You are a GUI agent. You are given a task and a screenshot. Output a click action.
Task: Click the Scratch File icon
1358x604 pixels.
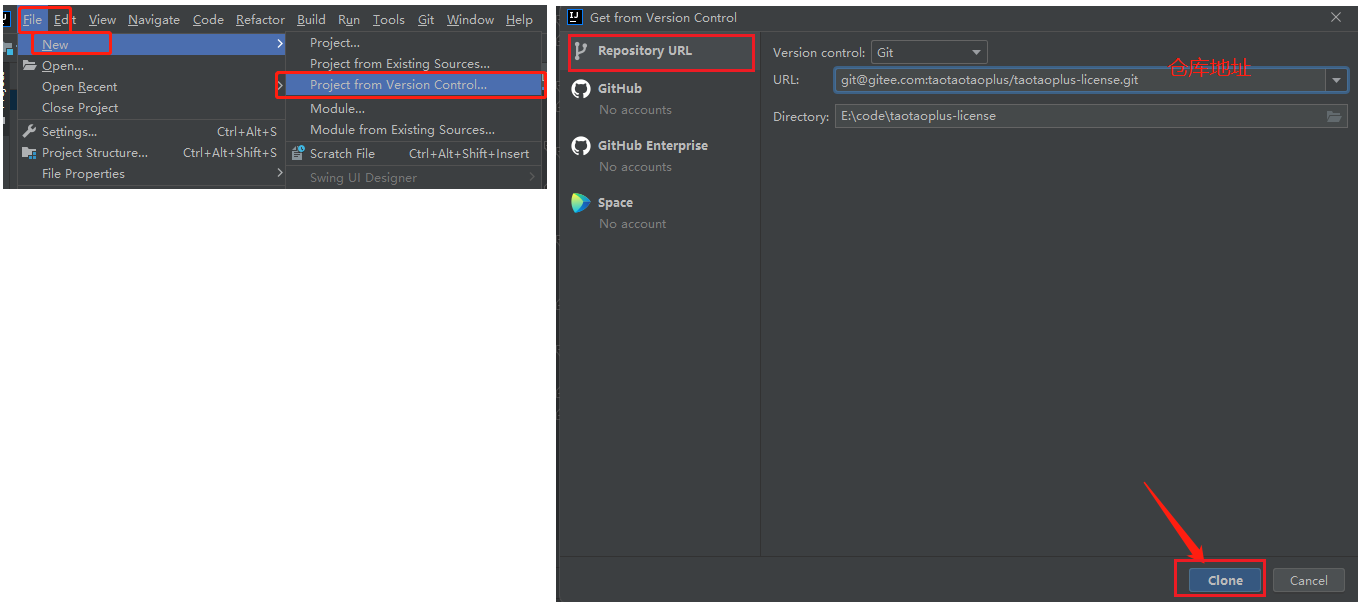[298, 153]
